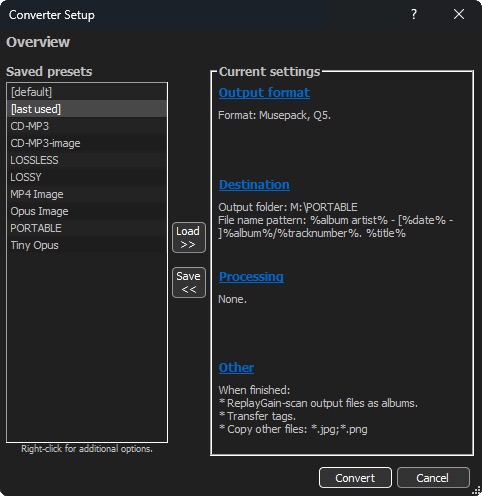Click the Load >> button
This screenshot has width=482, height=496.
click(x=189, y=237)
